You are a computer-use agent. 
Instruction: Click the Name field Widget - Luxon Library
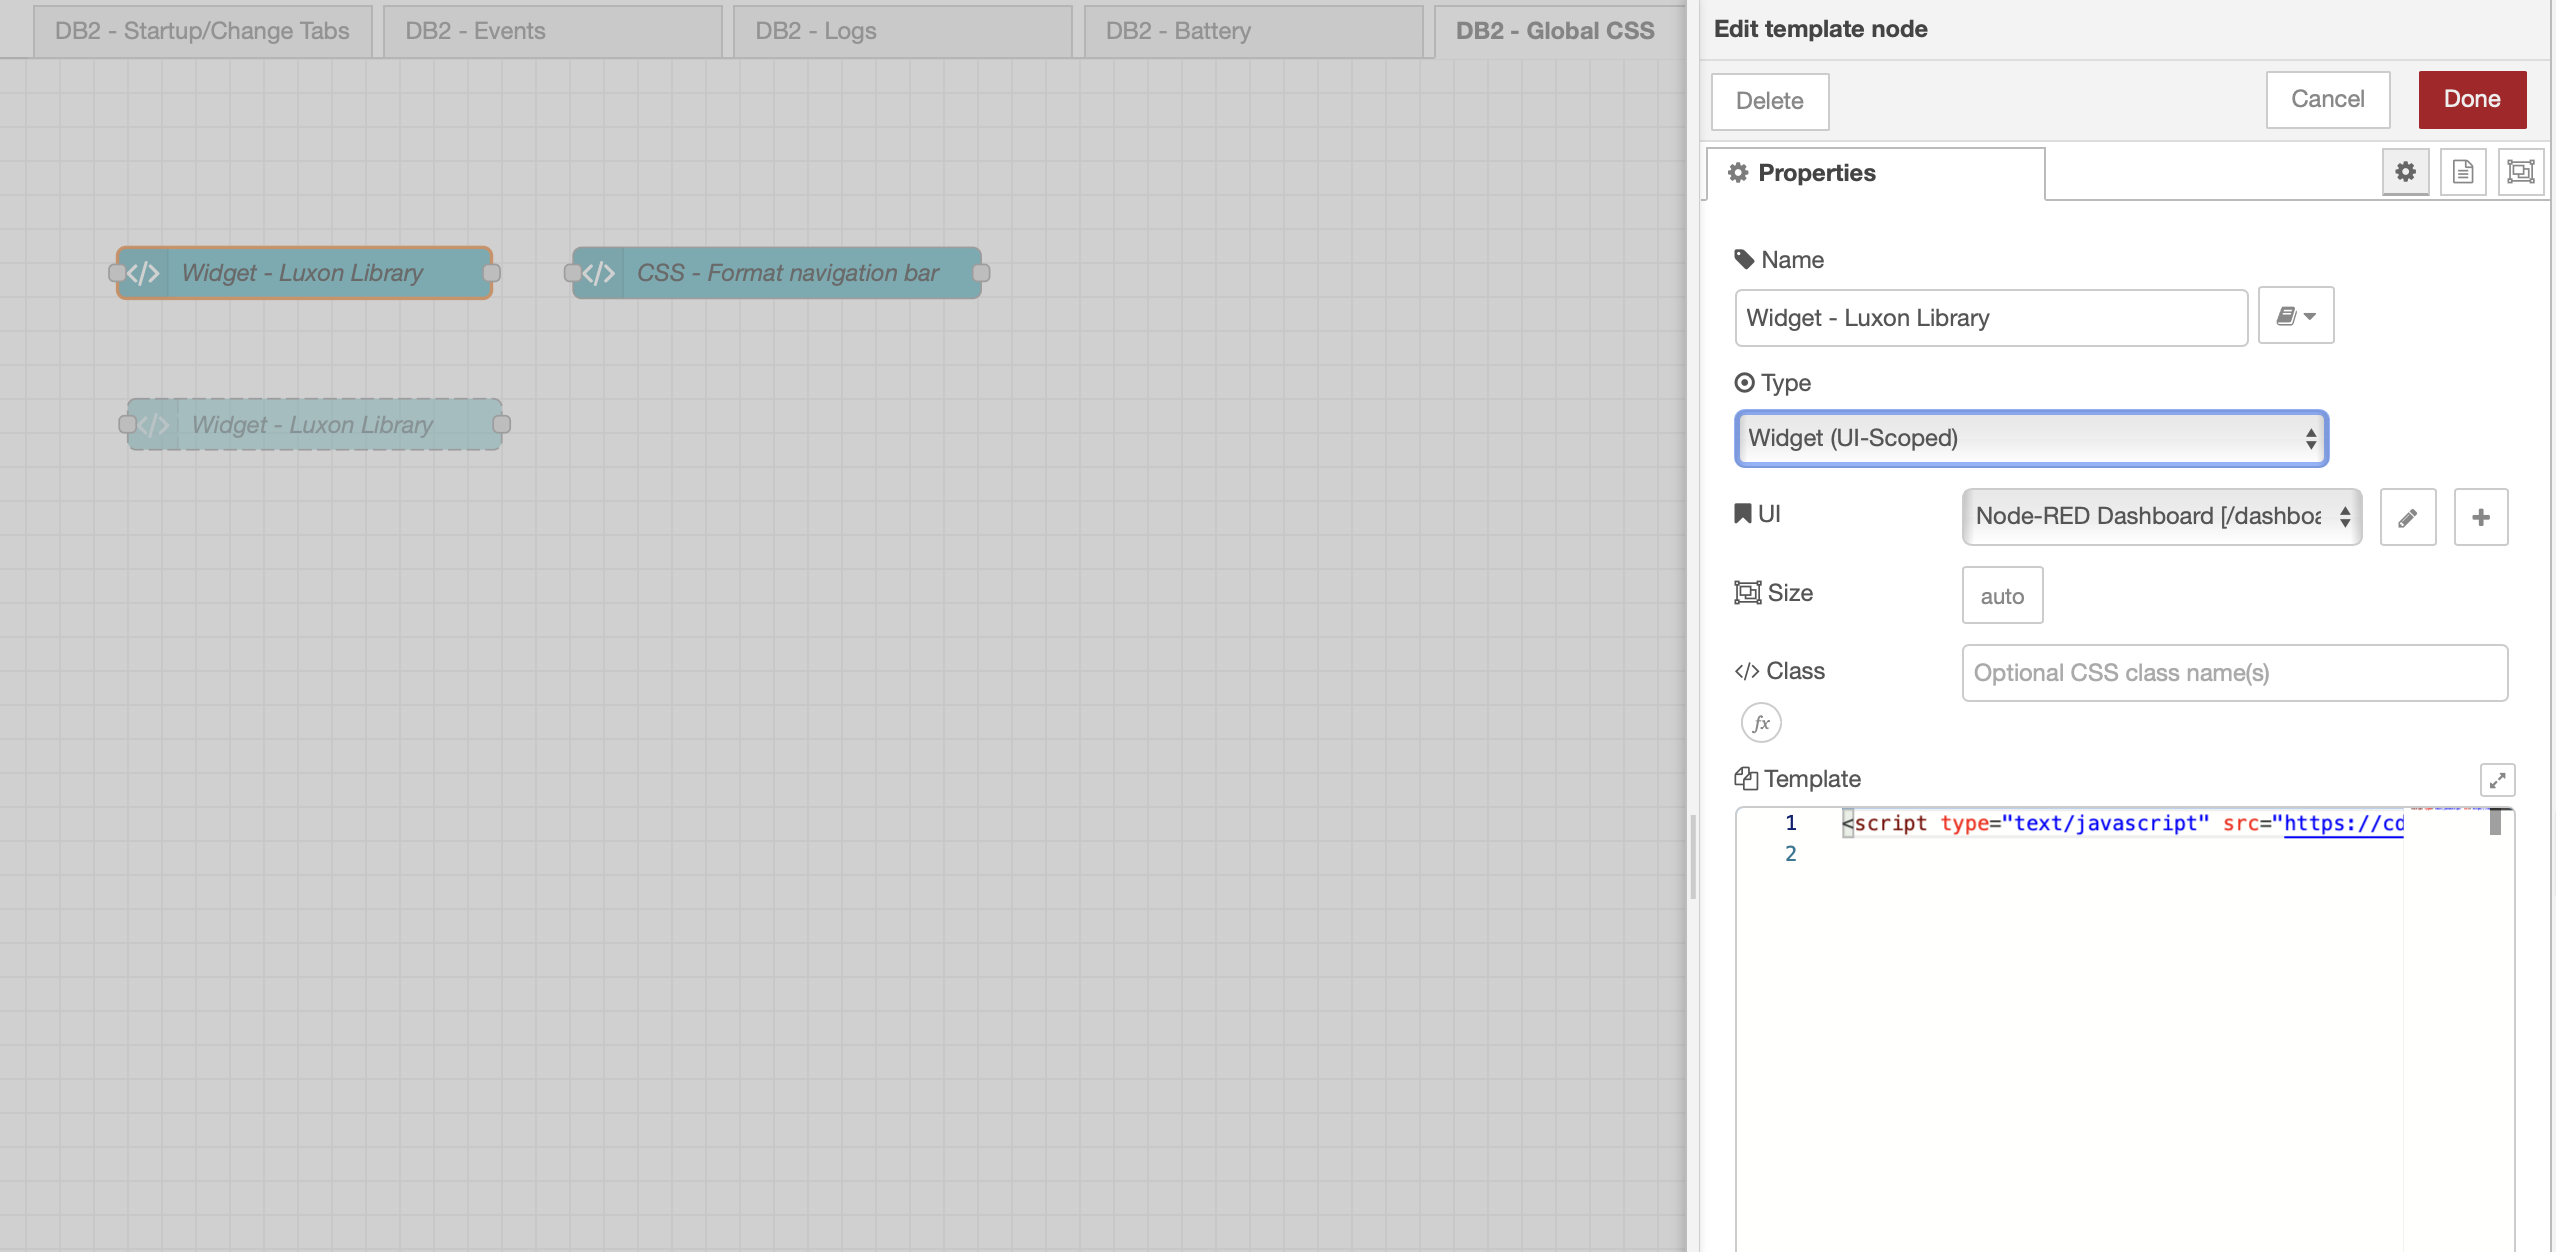pos(1990,318)
